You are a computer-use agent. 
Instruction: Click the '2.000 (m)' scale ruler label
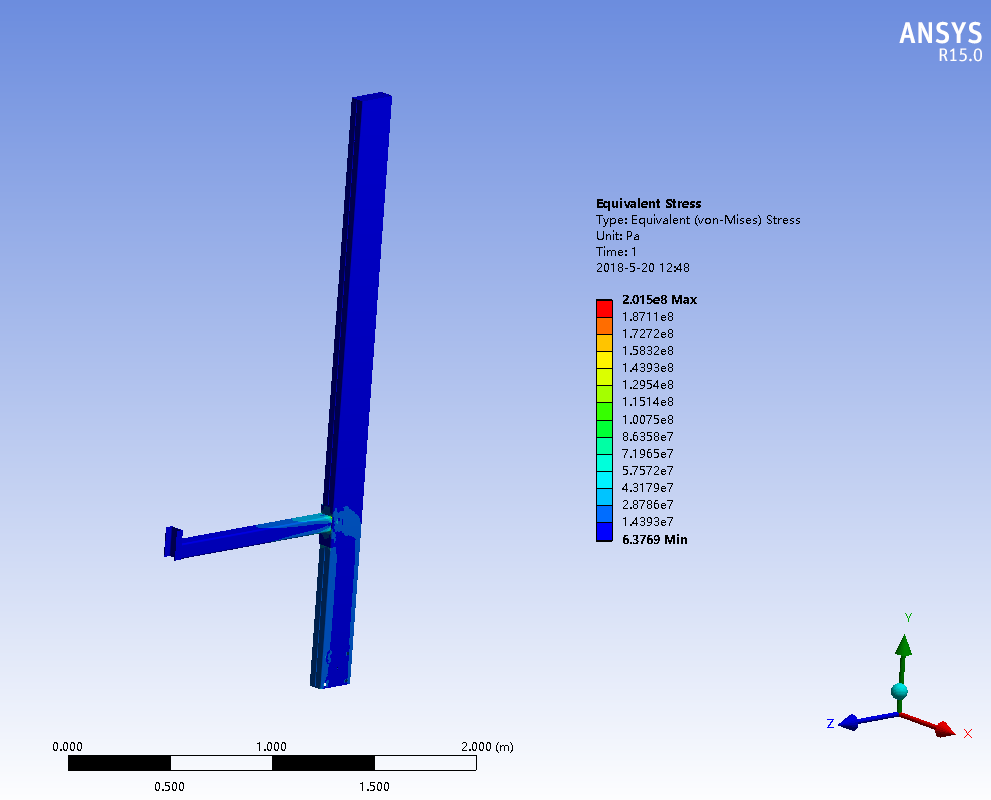(487, 747)
